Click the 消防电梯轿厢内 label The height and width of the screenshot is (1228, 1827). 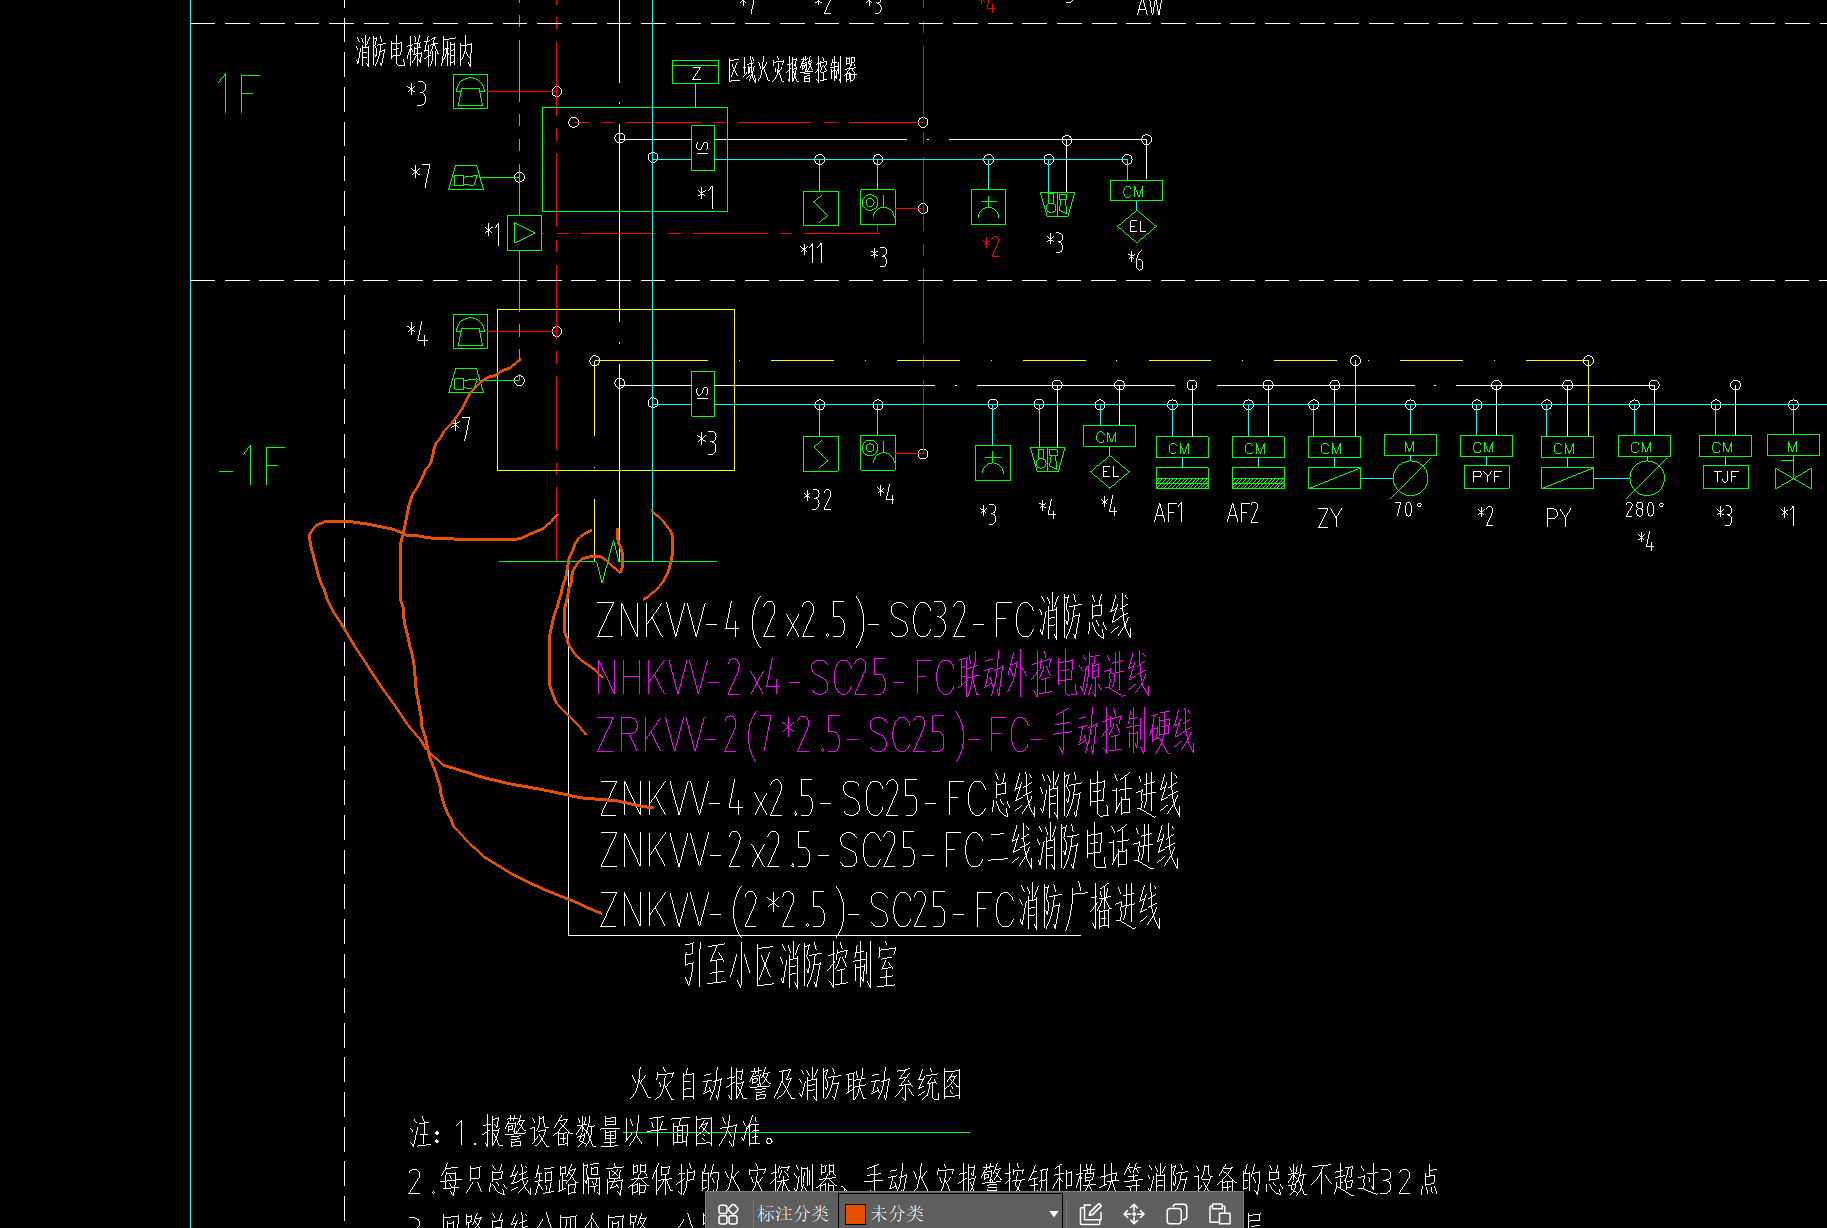coord(415,51)
